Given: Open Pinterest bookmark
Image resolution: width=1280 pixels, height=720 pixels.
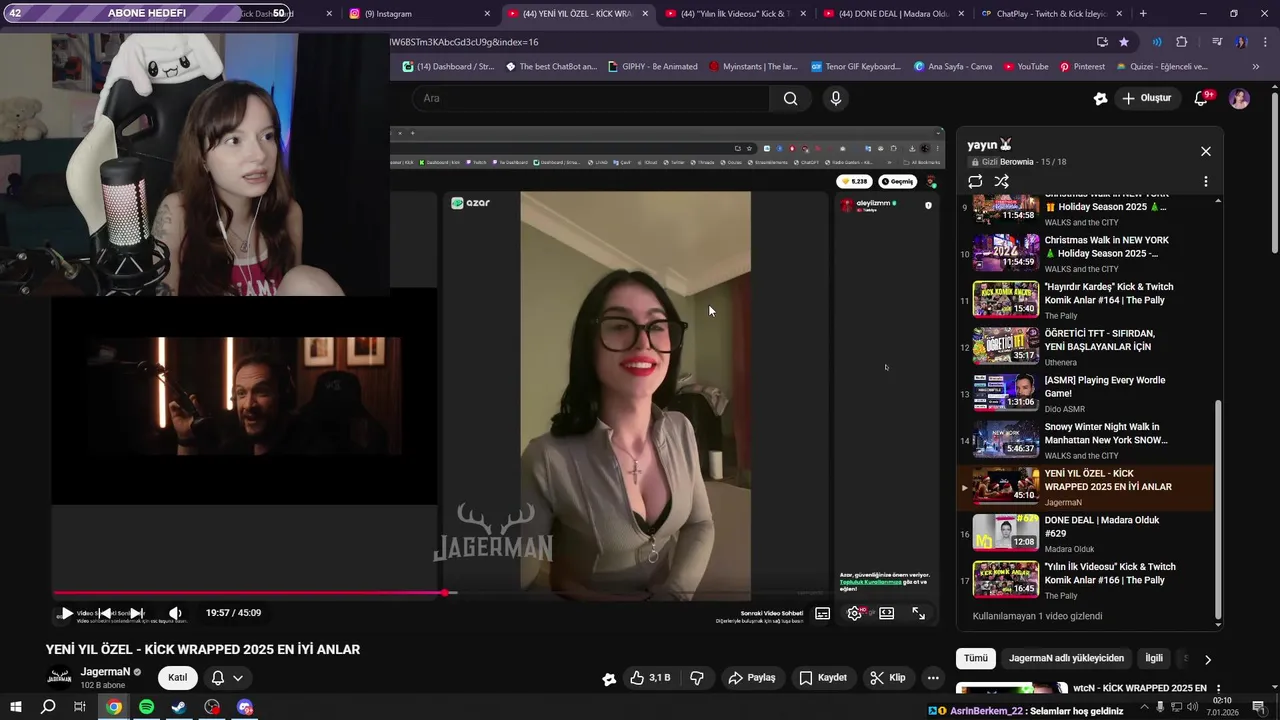Looking at the screenshot, I should point(1082,67).
